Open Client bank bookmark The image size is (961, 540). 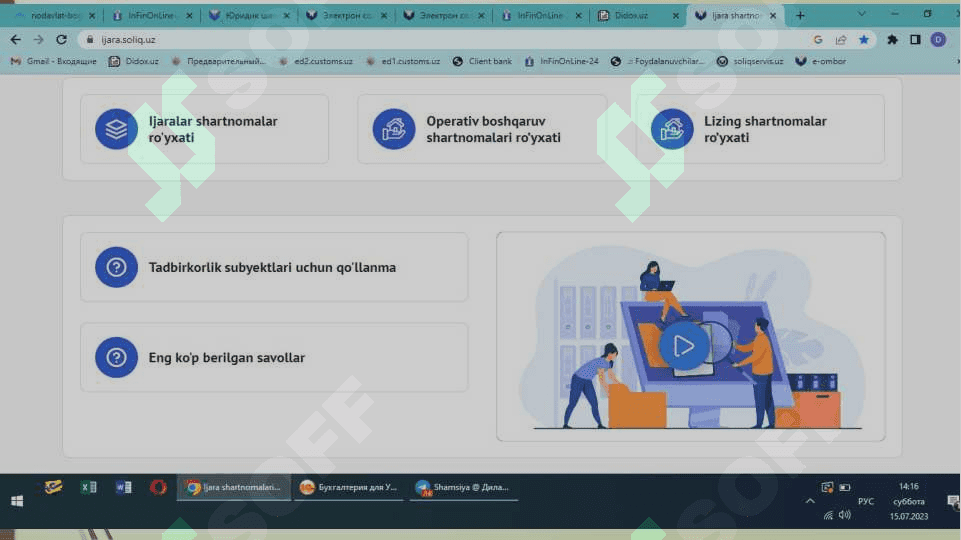pos(482,61)
